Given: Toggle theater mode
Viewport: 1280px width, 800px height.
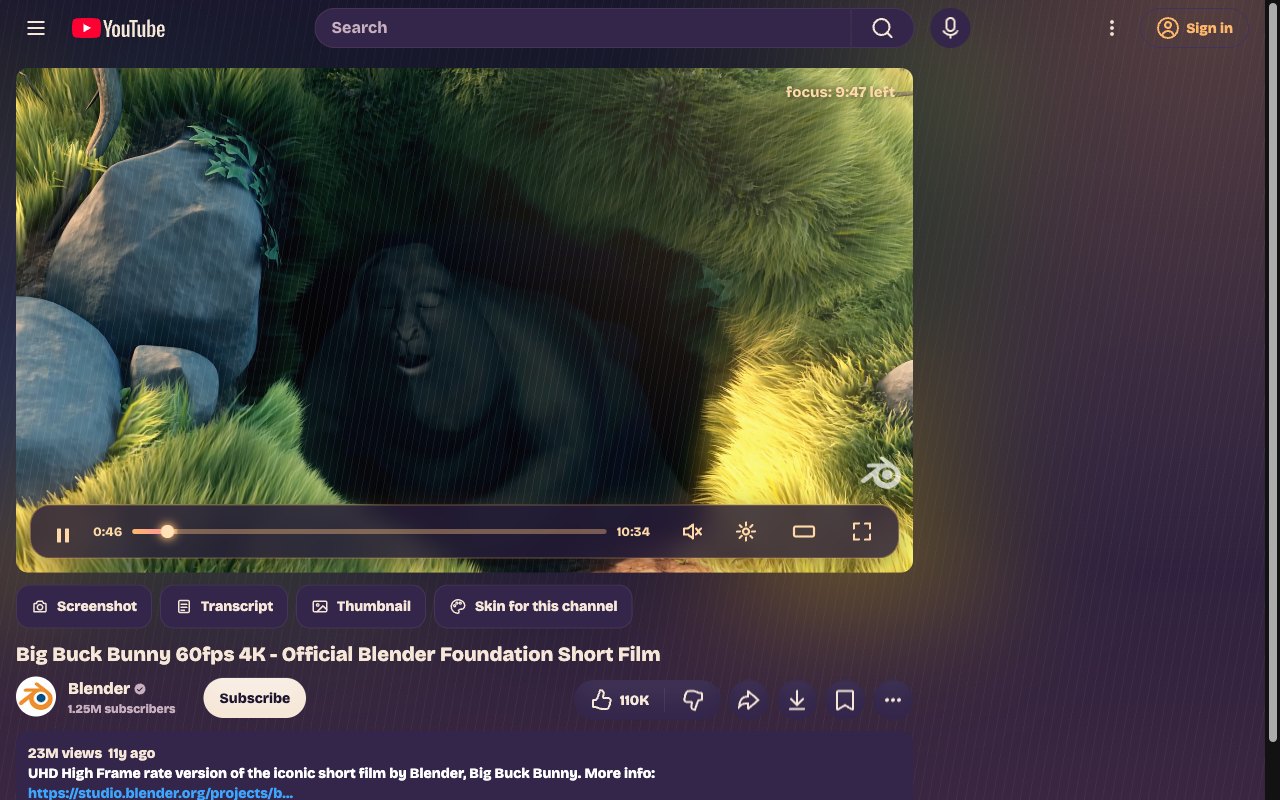Looking at the screenshot, I should [804, 532].
